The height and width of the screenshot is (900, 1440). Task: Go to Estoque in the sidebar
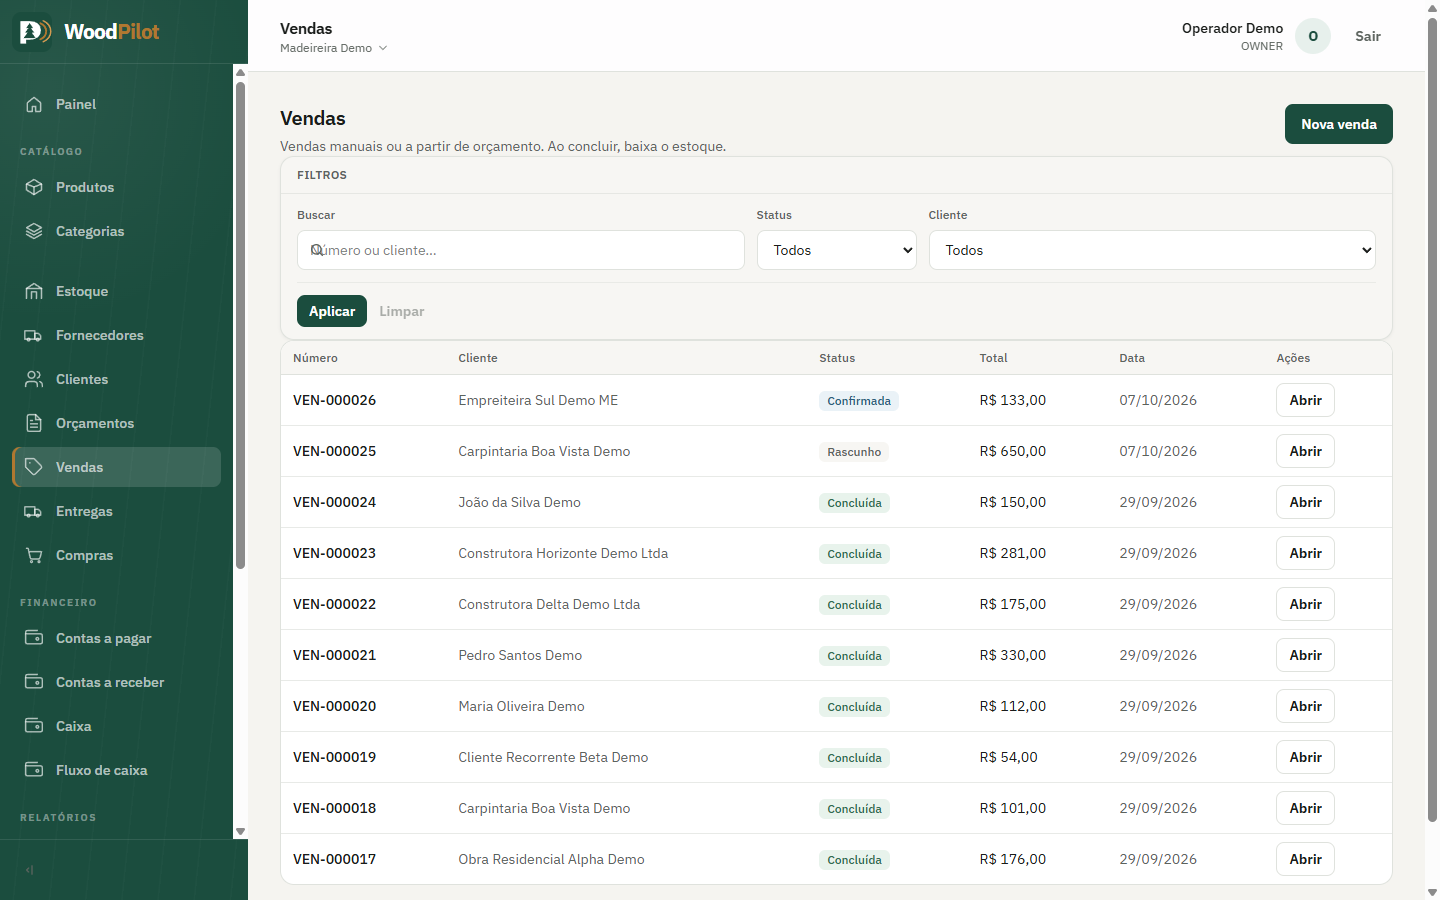[x=117, y=291]
